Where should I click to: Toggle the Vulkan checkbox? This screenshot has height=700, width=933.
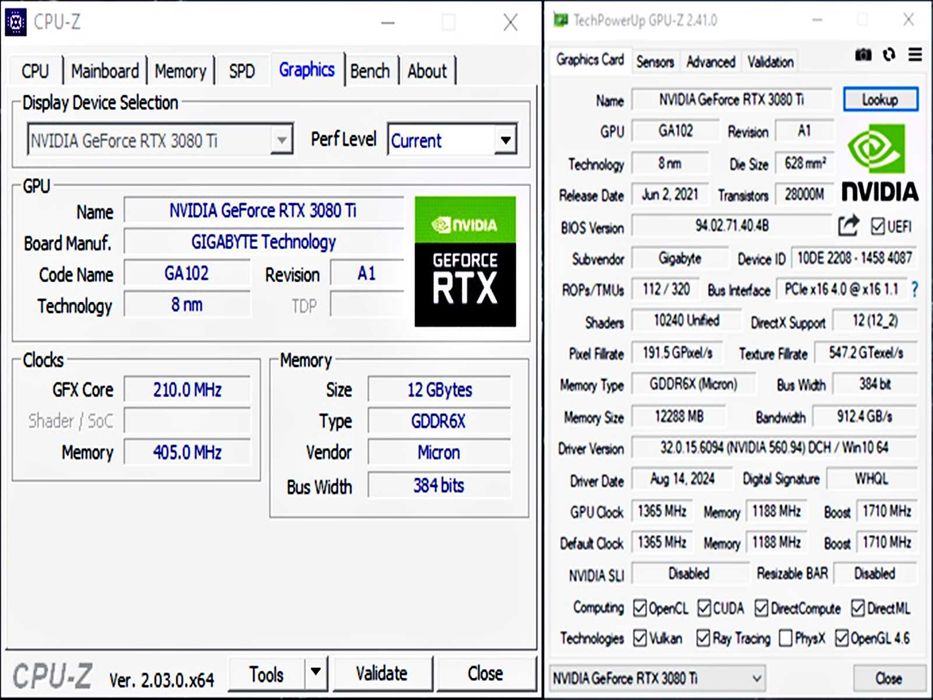[x=640, y=638]
